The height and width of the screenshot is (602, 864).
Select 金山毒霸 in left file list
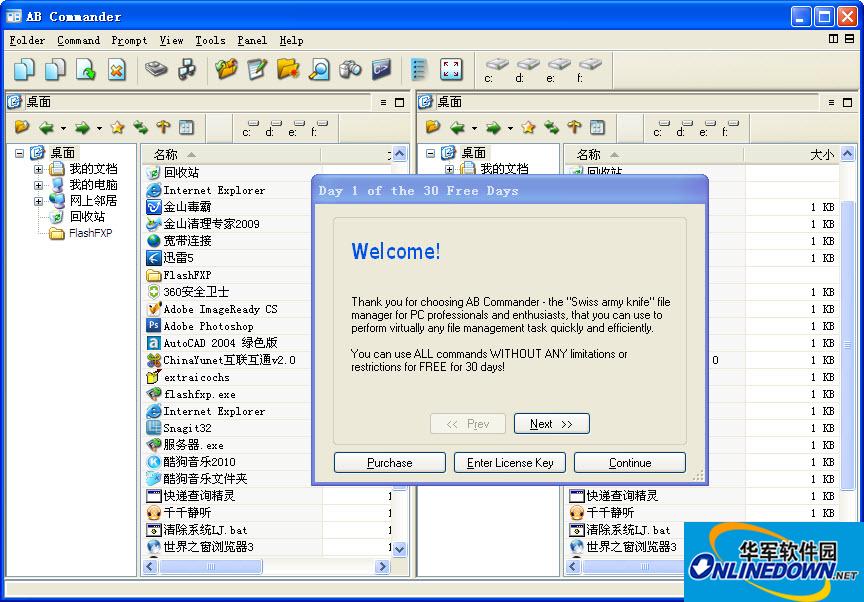187,207
